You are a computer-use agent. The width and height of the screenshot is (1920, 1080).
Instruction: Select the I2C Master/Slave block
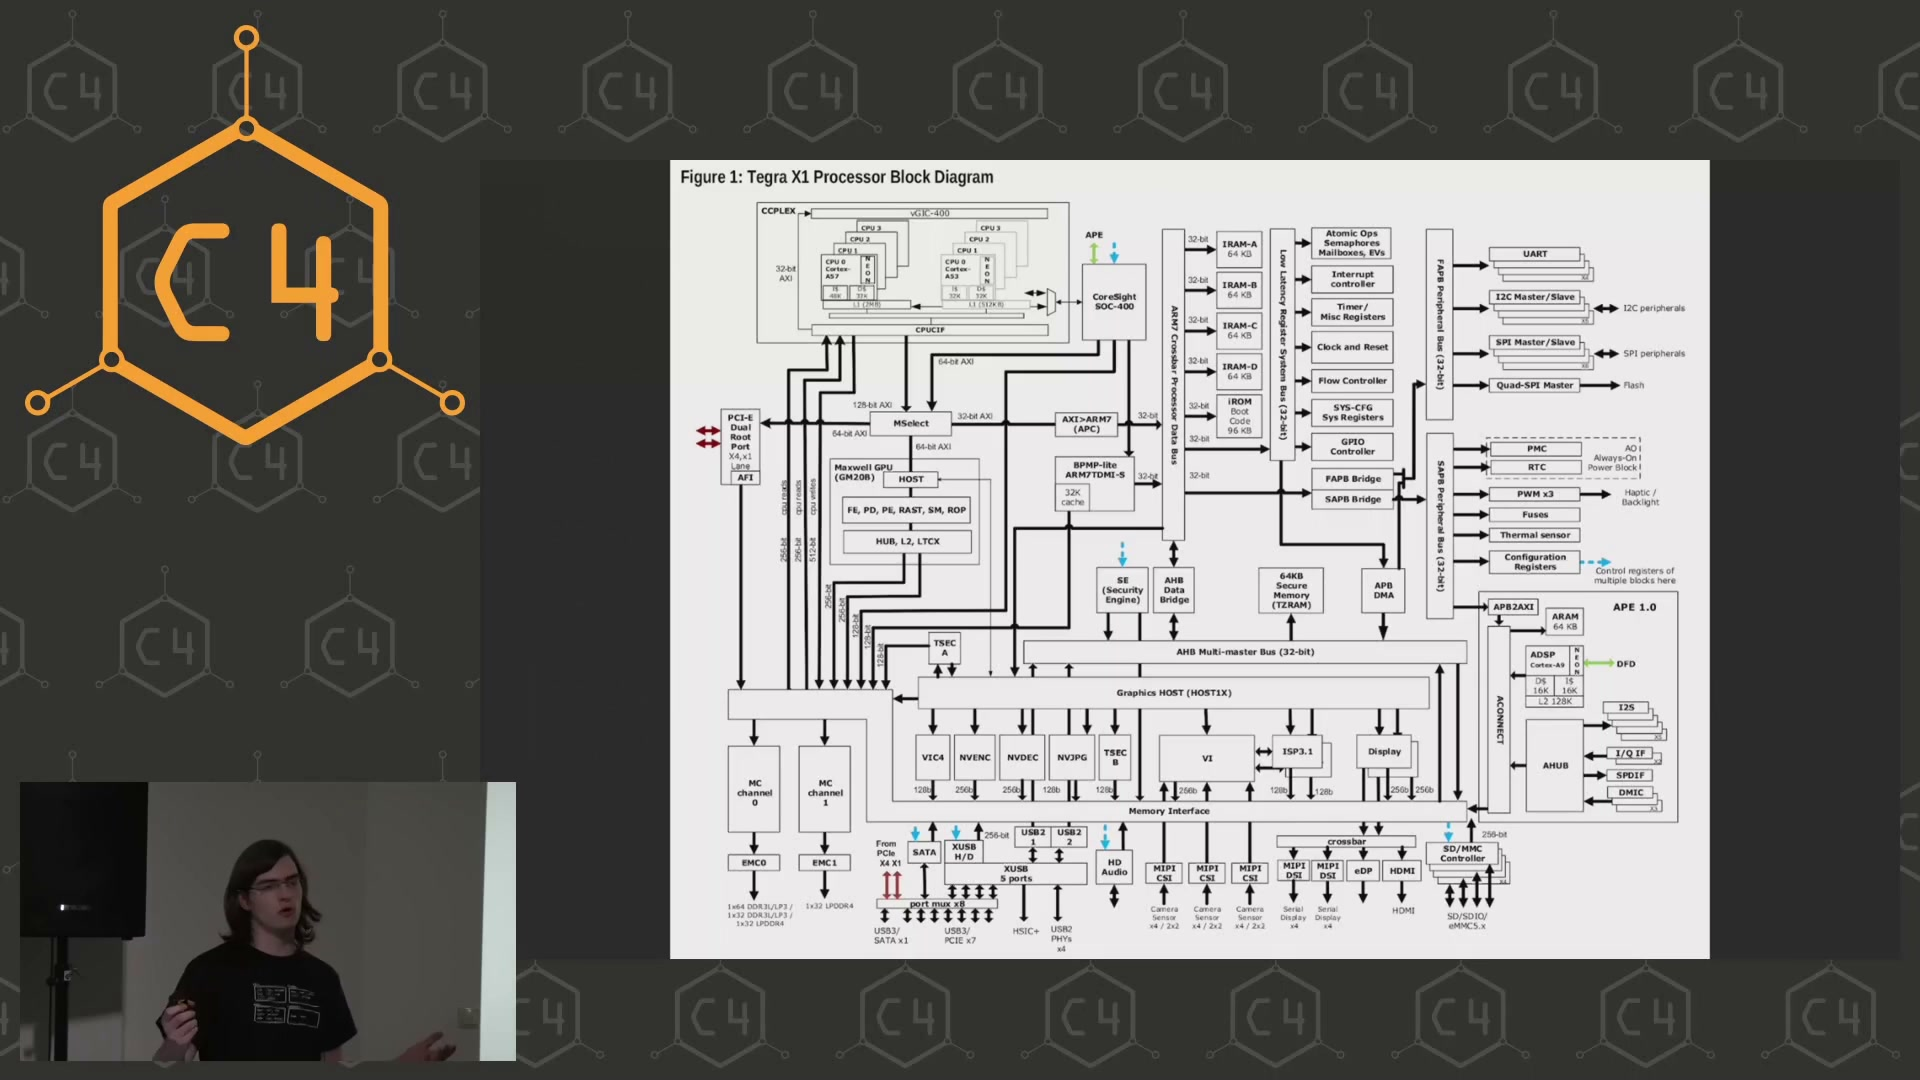click(x=1535, y=297)
